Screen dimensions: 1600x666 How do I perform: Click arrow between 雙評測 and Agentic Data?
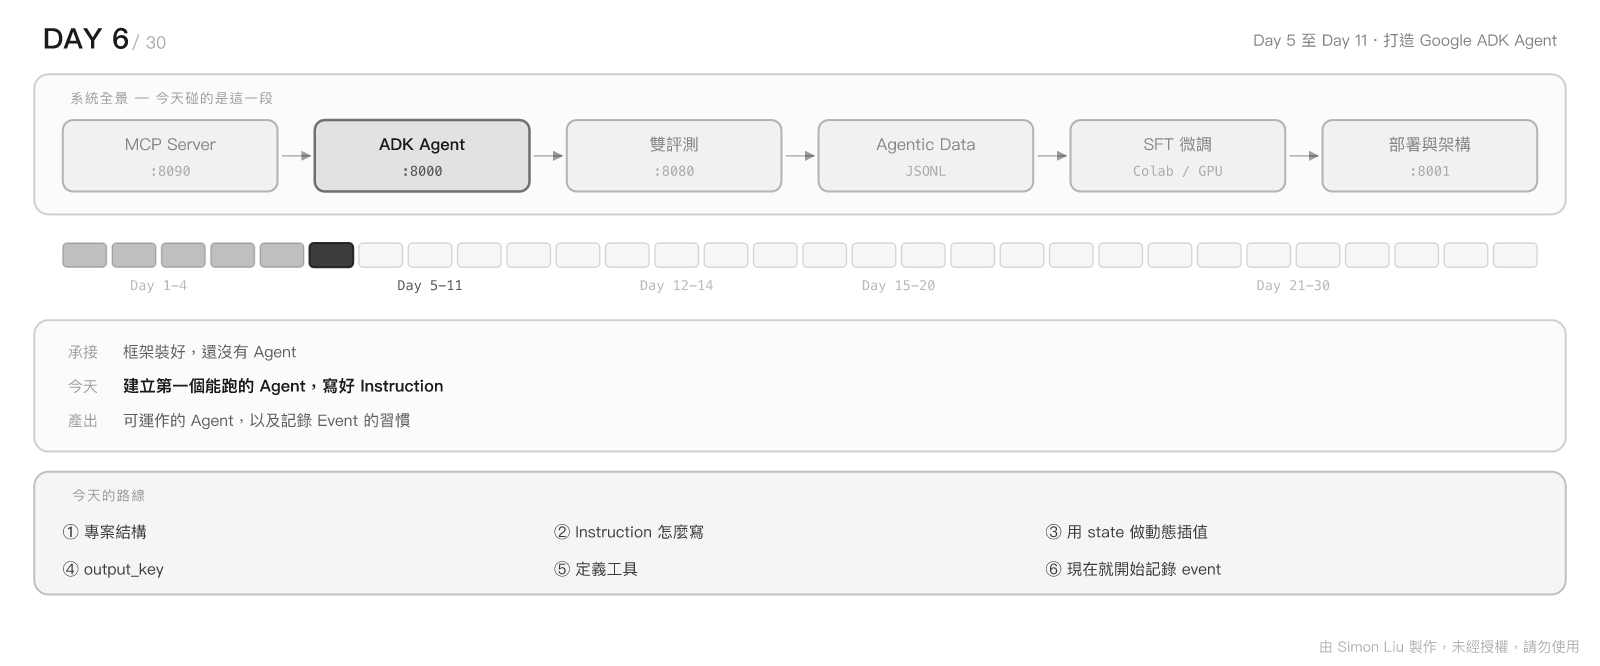[800, 156]
